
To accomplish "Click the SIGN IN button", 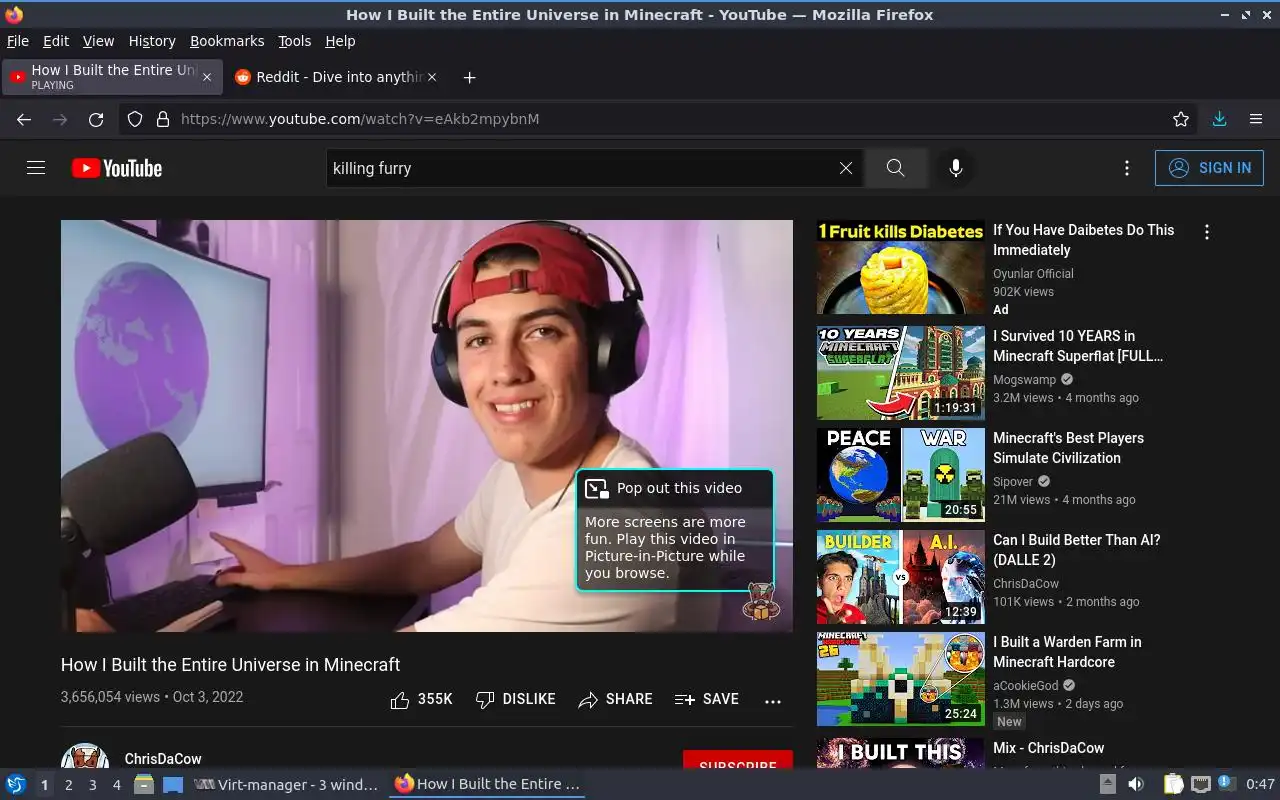I will (1209, 168).
